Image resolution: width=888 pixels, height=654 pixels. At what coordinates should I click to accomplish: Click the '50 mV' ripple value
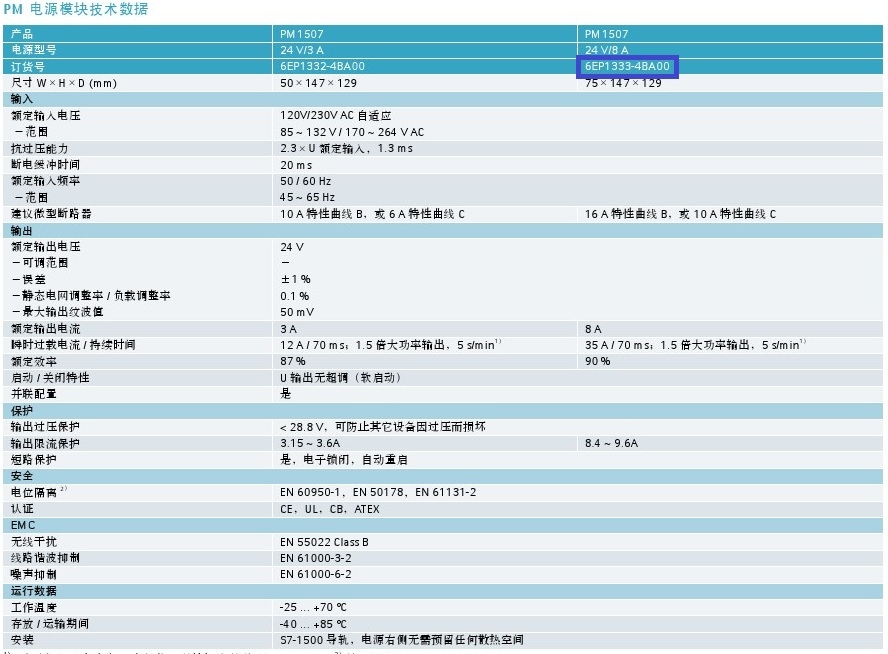click(297, 312)
